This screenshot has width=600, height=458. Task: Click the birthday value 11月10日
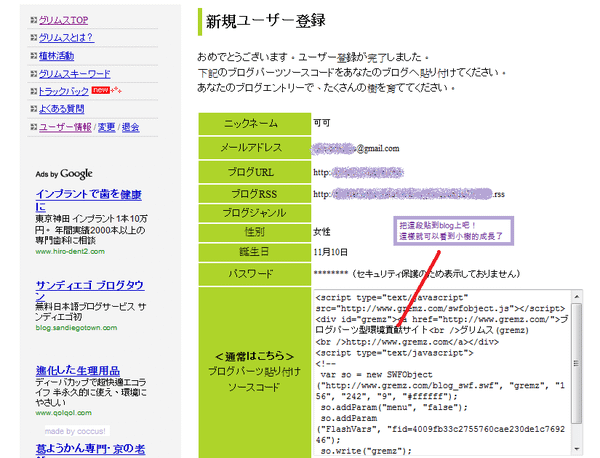click(x=331, y=252)
